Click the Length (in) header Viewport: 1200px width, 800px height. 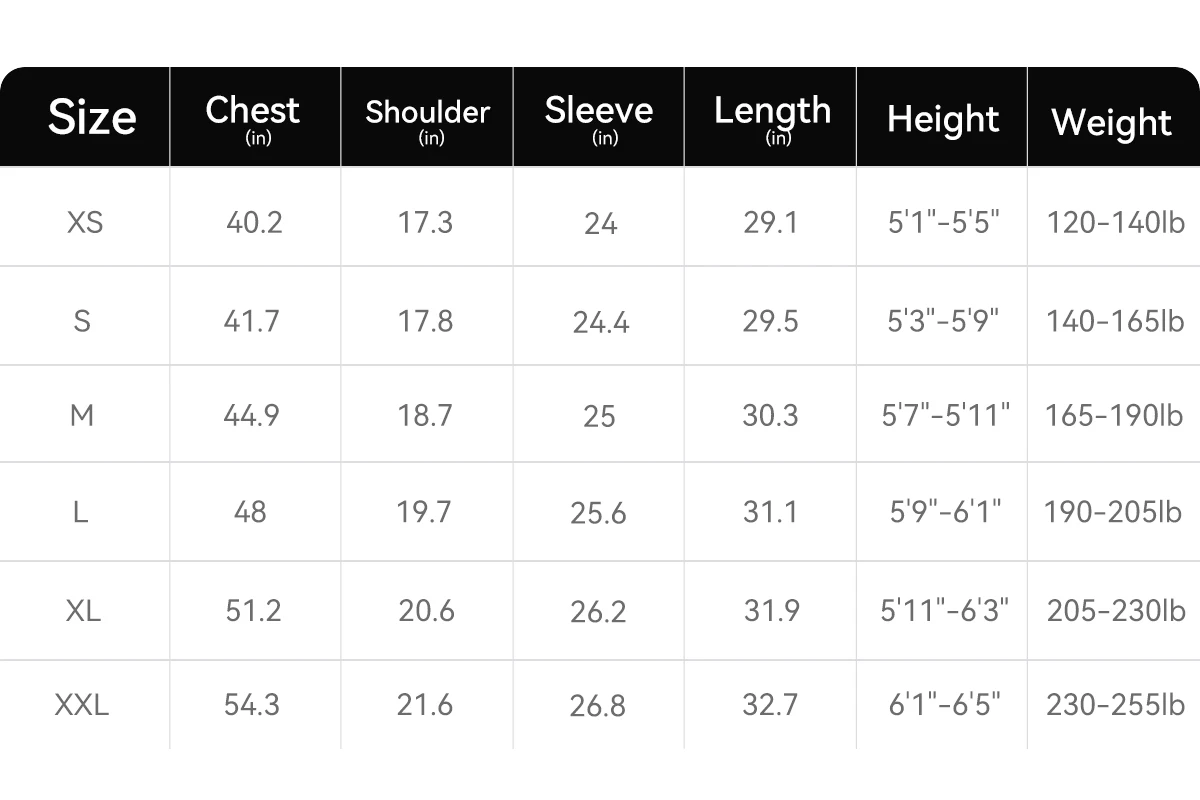(772, 118)
